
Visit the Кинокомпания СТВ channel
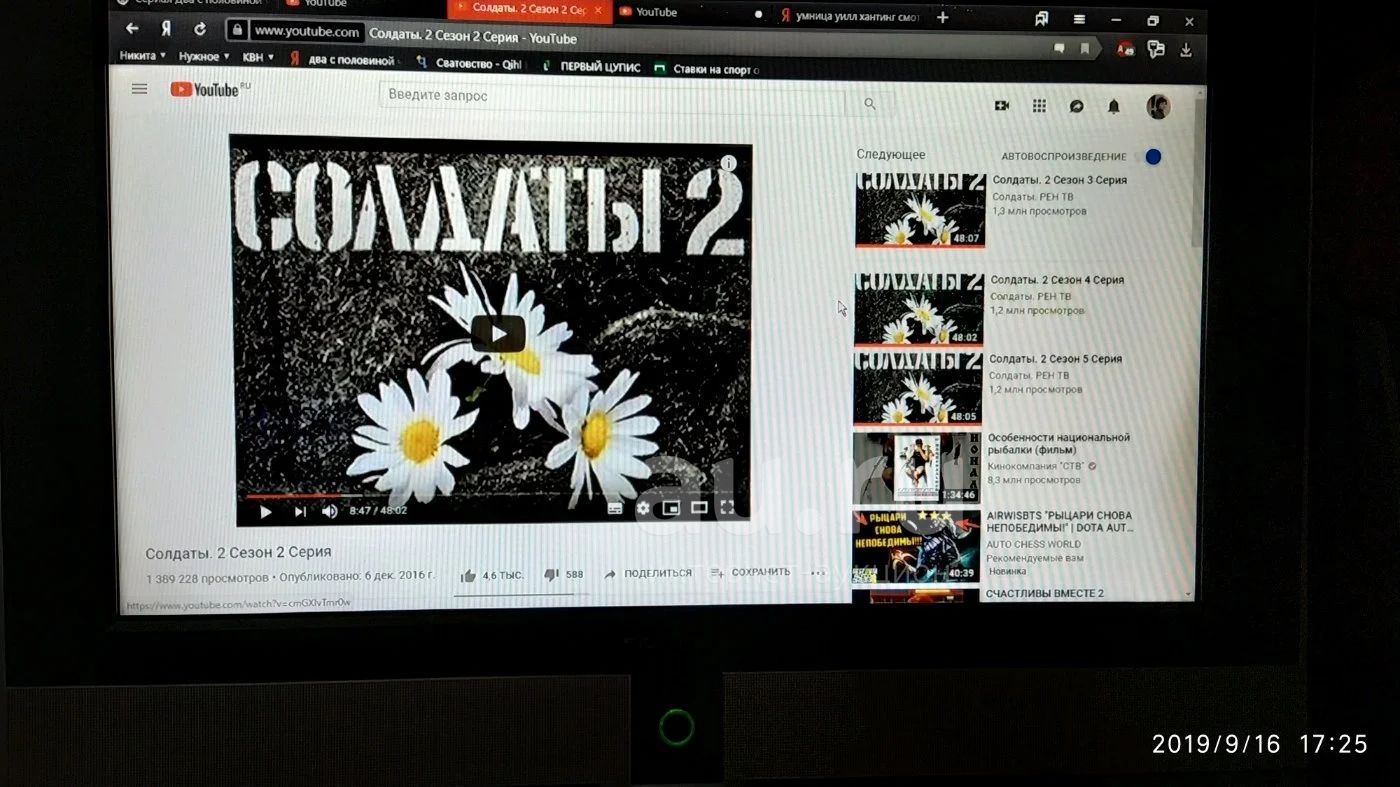tap(1037, 466)
